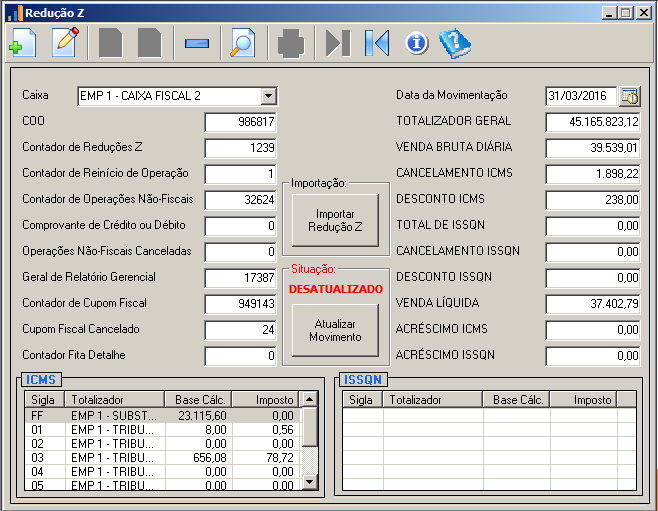Click the CANCELAMENTO ISSQN field
This screenshot has height=511, width=658.
pos(593,252)
